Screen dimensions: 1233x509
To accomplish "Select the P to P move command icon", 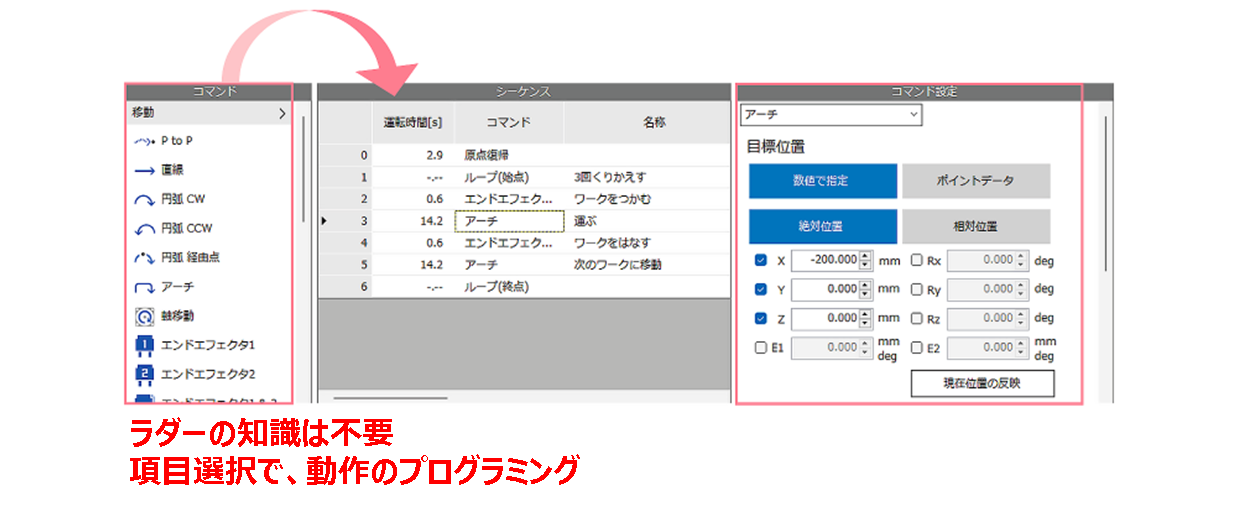I will tap(144, 141).
